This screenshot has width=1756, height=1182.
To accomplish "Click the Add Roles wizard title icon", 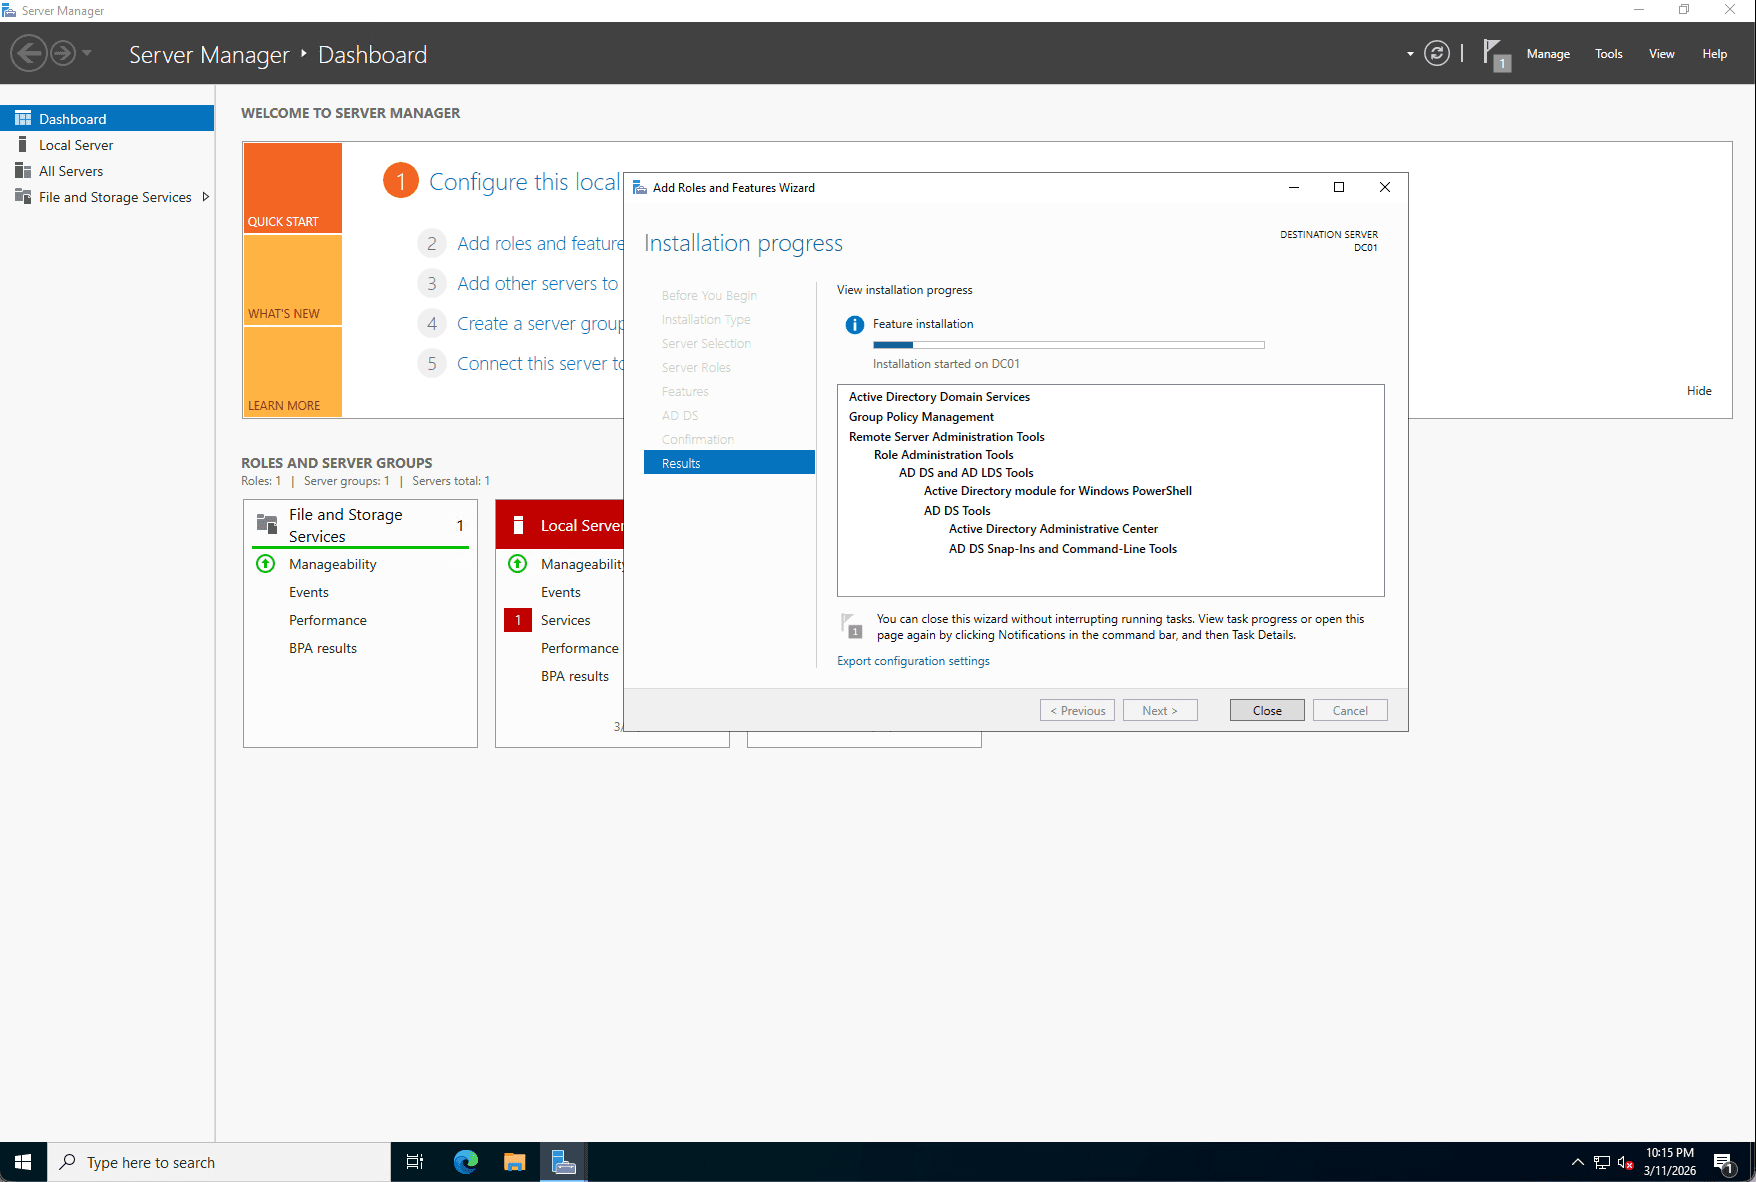I will pos(640,187).
